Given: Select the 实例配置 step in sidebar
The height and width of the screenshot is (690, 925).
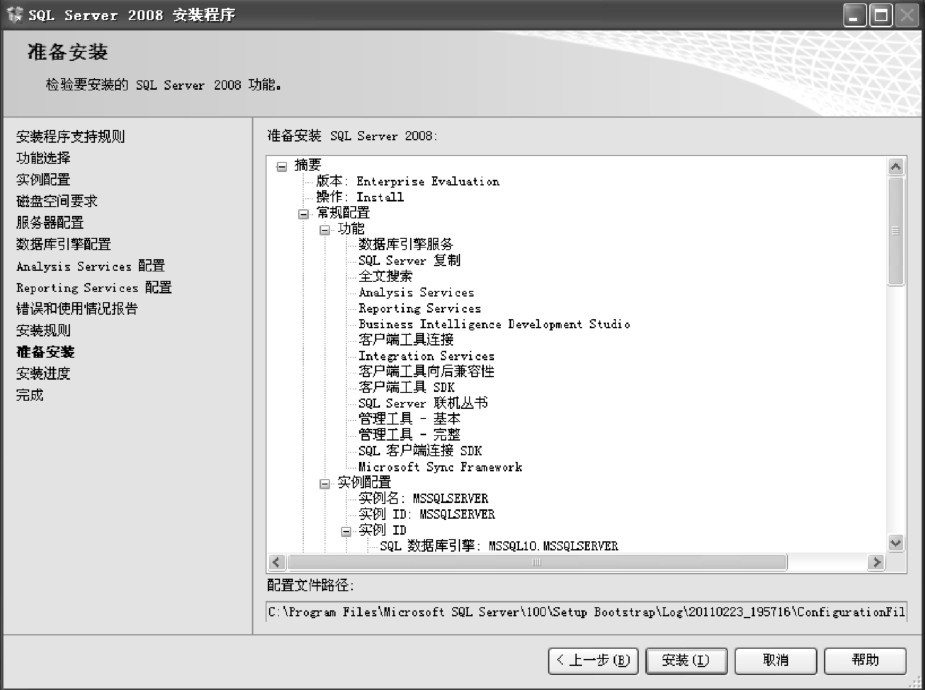Looking at the screenshot, I should pyautogui.click(x=43, y=179).
